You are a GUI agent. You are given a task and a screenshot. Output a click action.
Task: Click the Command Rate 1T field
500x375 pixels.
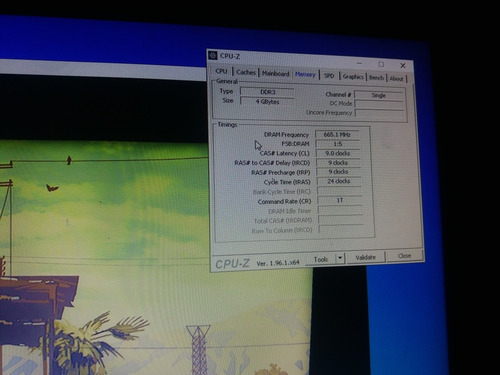pos(339,200)
